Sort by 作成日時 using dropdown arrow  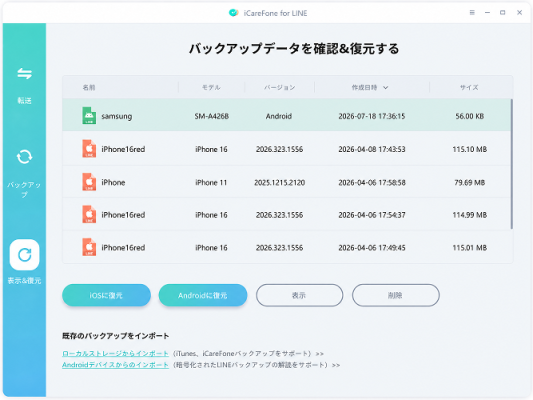pyautogui.click(x=385, y=88)
